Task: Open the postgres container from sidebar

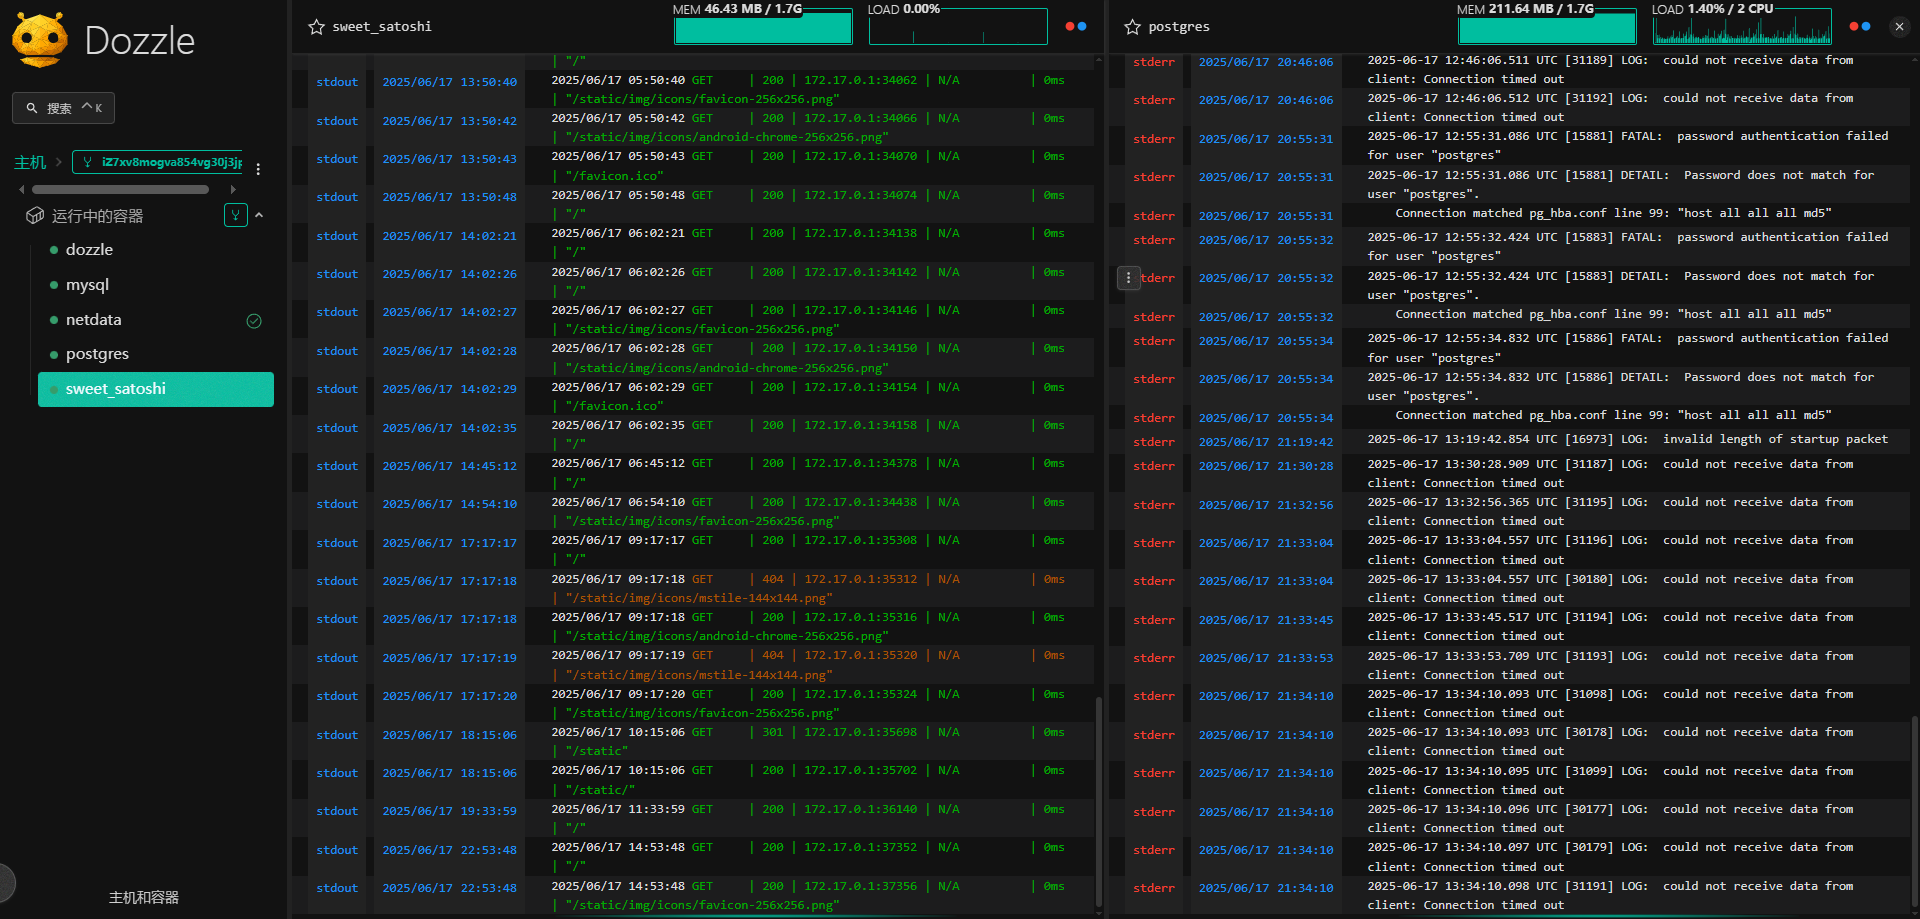Action: (x=97, y=354)
